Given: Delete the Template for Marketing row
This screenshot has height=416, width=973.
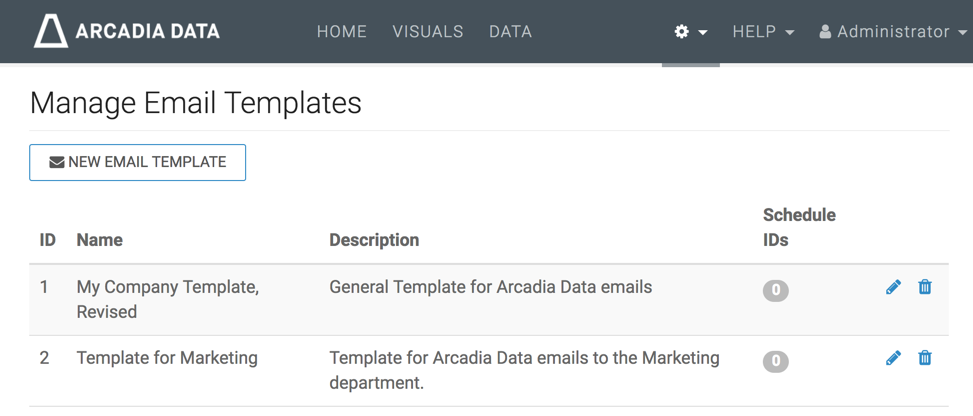Looking at the screenshot, I should pyautogui.click(x=925, y=358).
